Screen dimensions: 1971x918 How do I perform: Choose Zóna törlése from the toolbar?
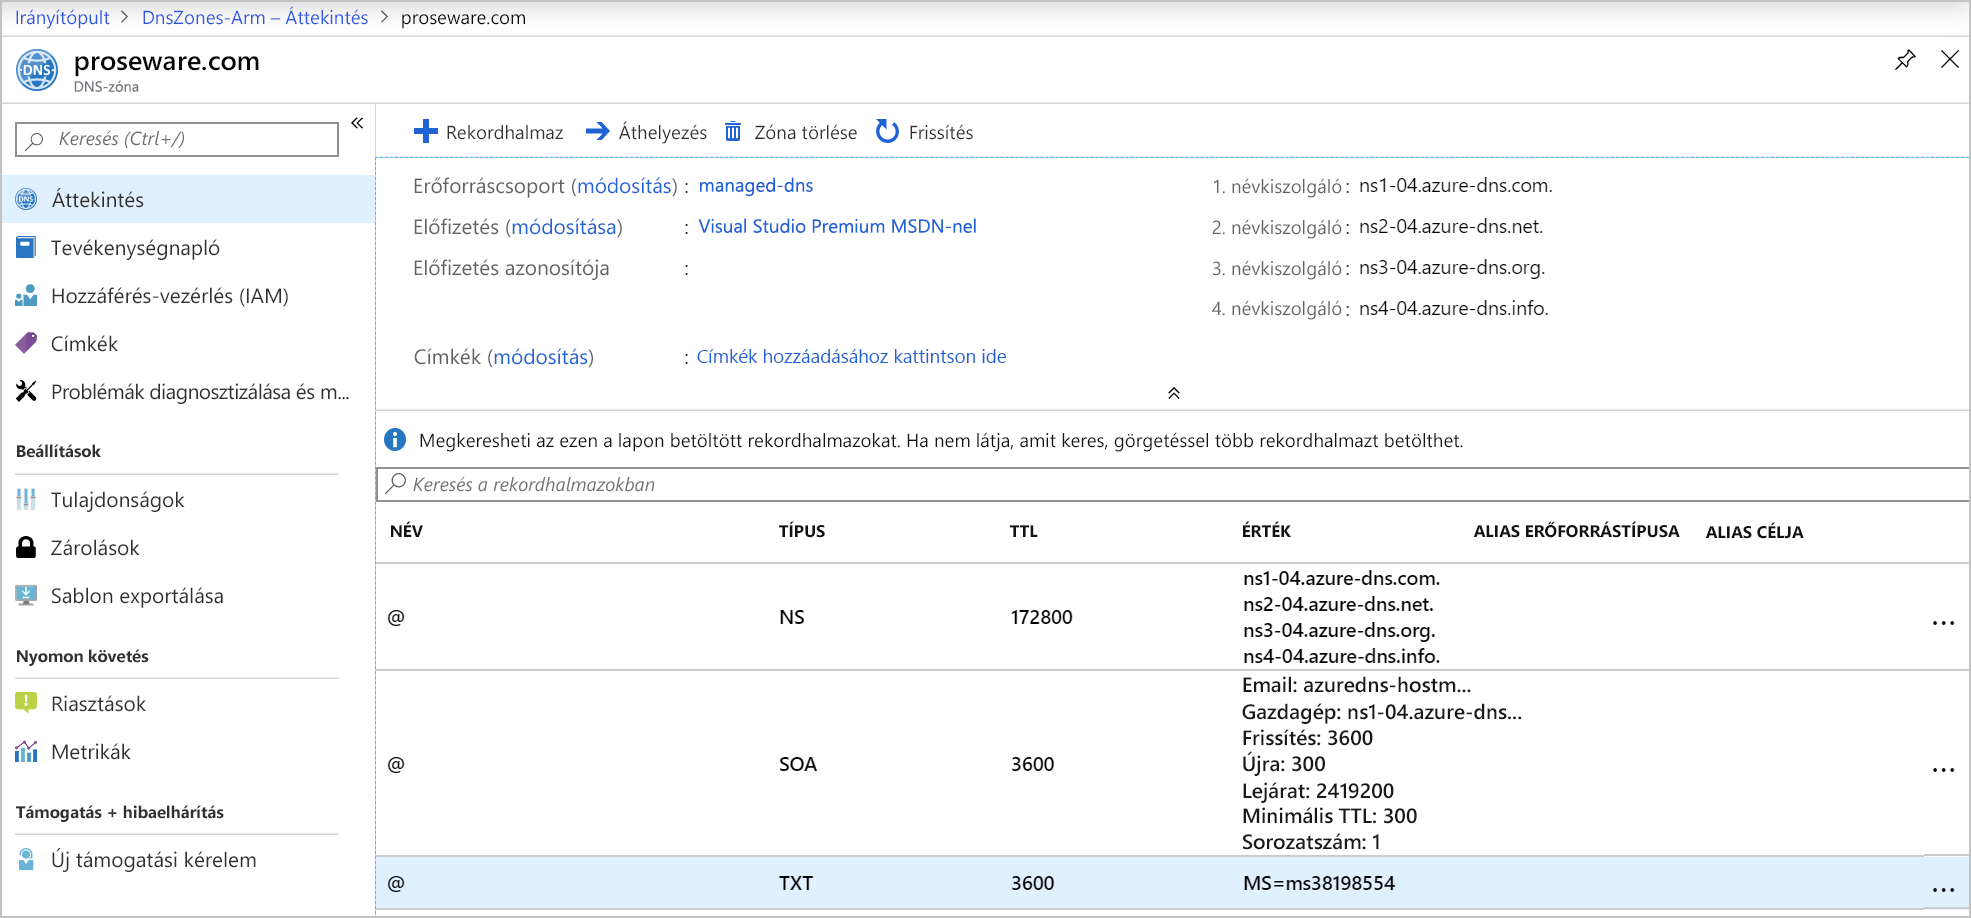coord(805,133)
